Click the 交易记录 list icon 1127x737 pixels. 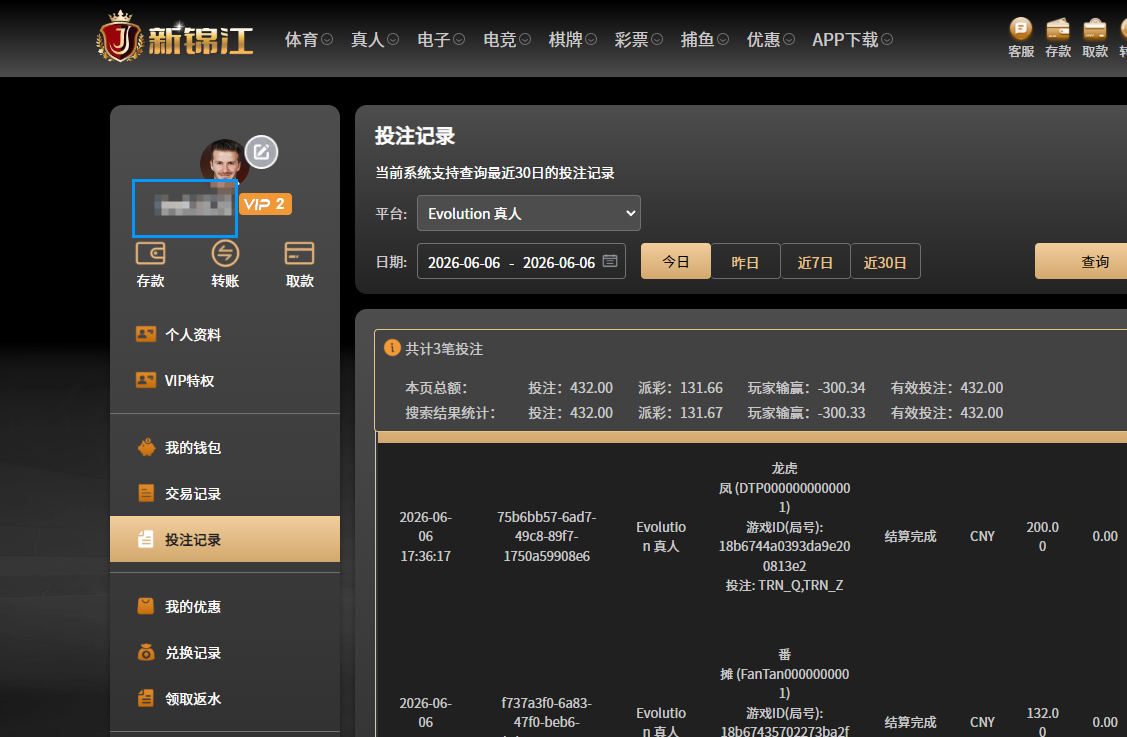(x=146, y=493)
